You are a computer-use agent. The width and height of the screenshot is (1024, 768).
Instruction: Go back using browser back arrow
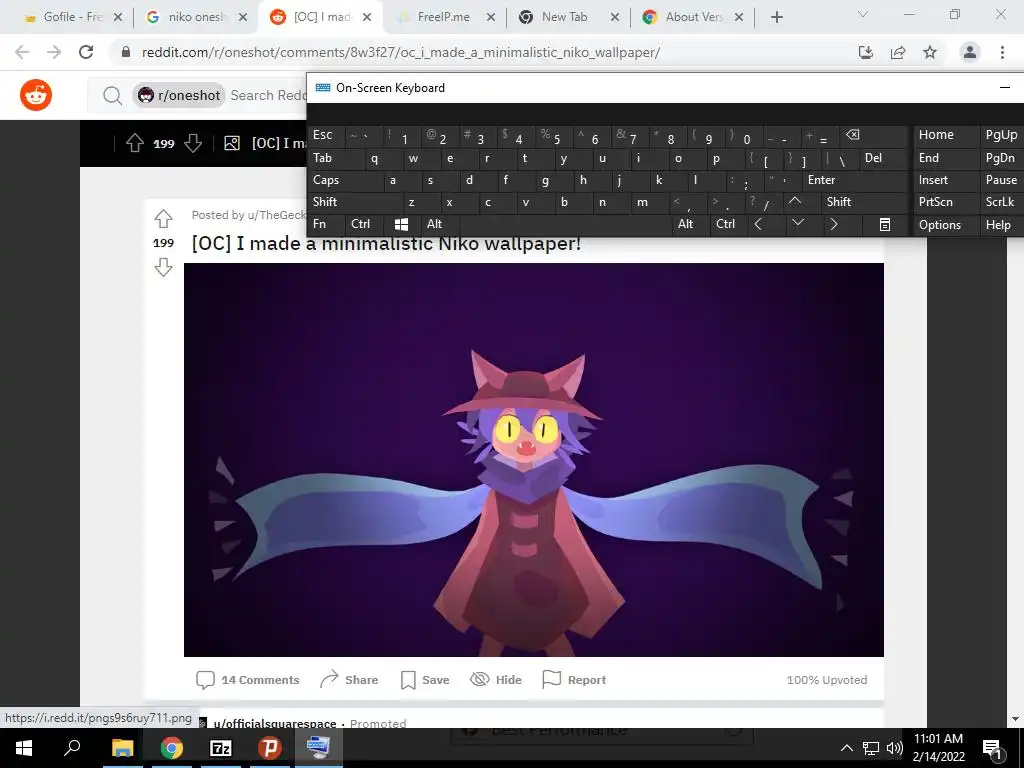(22, 52)
